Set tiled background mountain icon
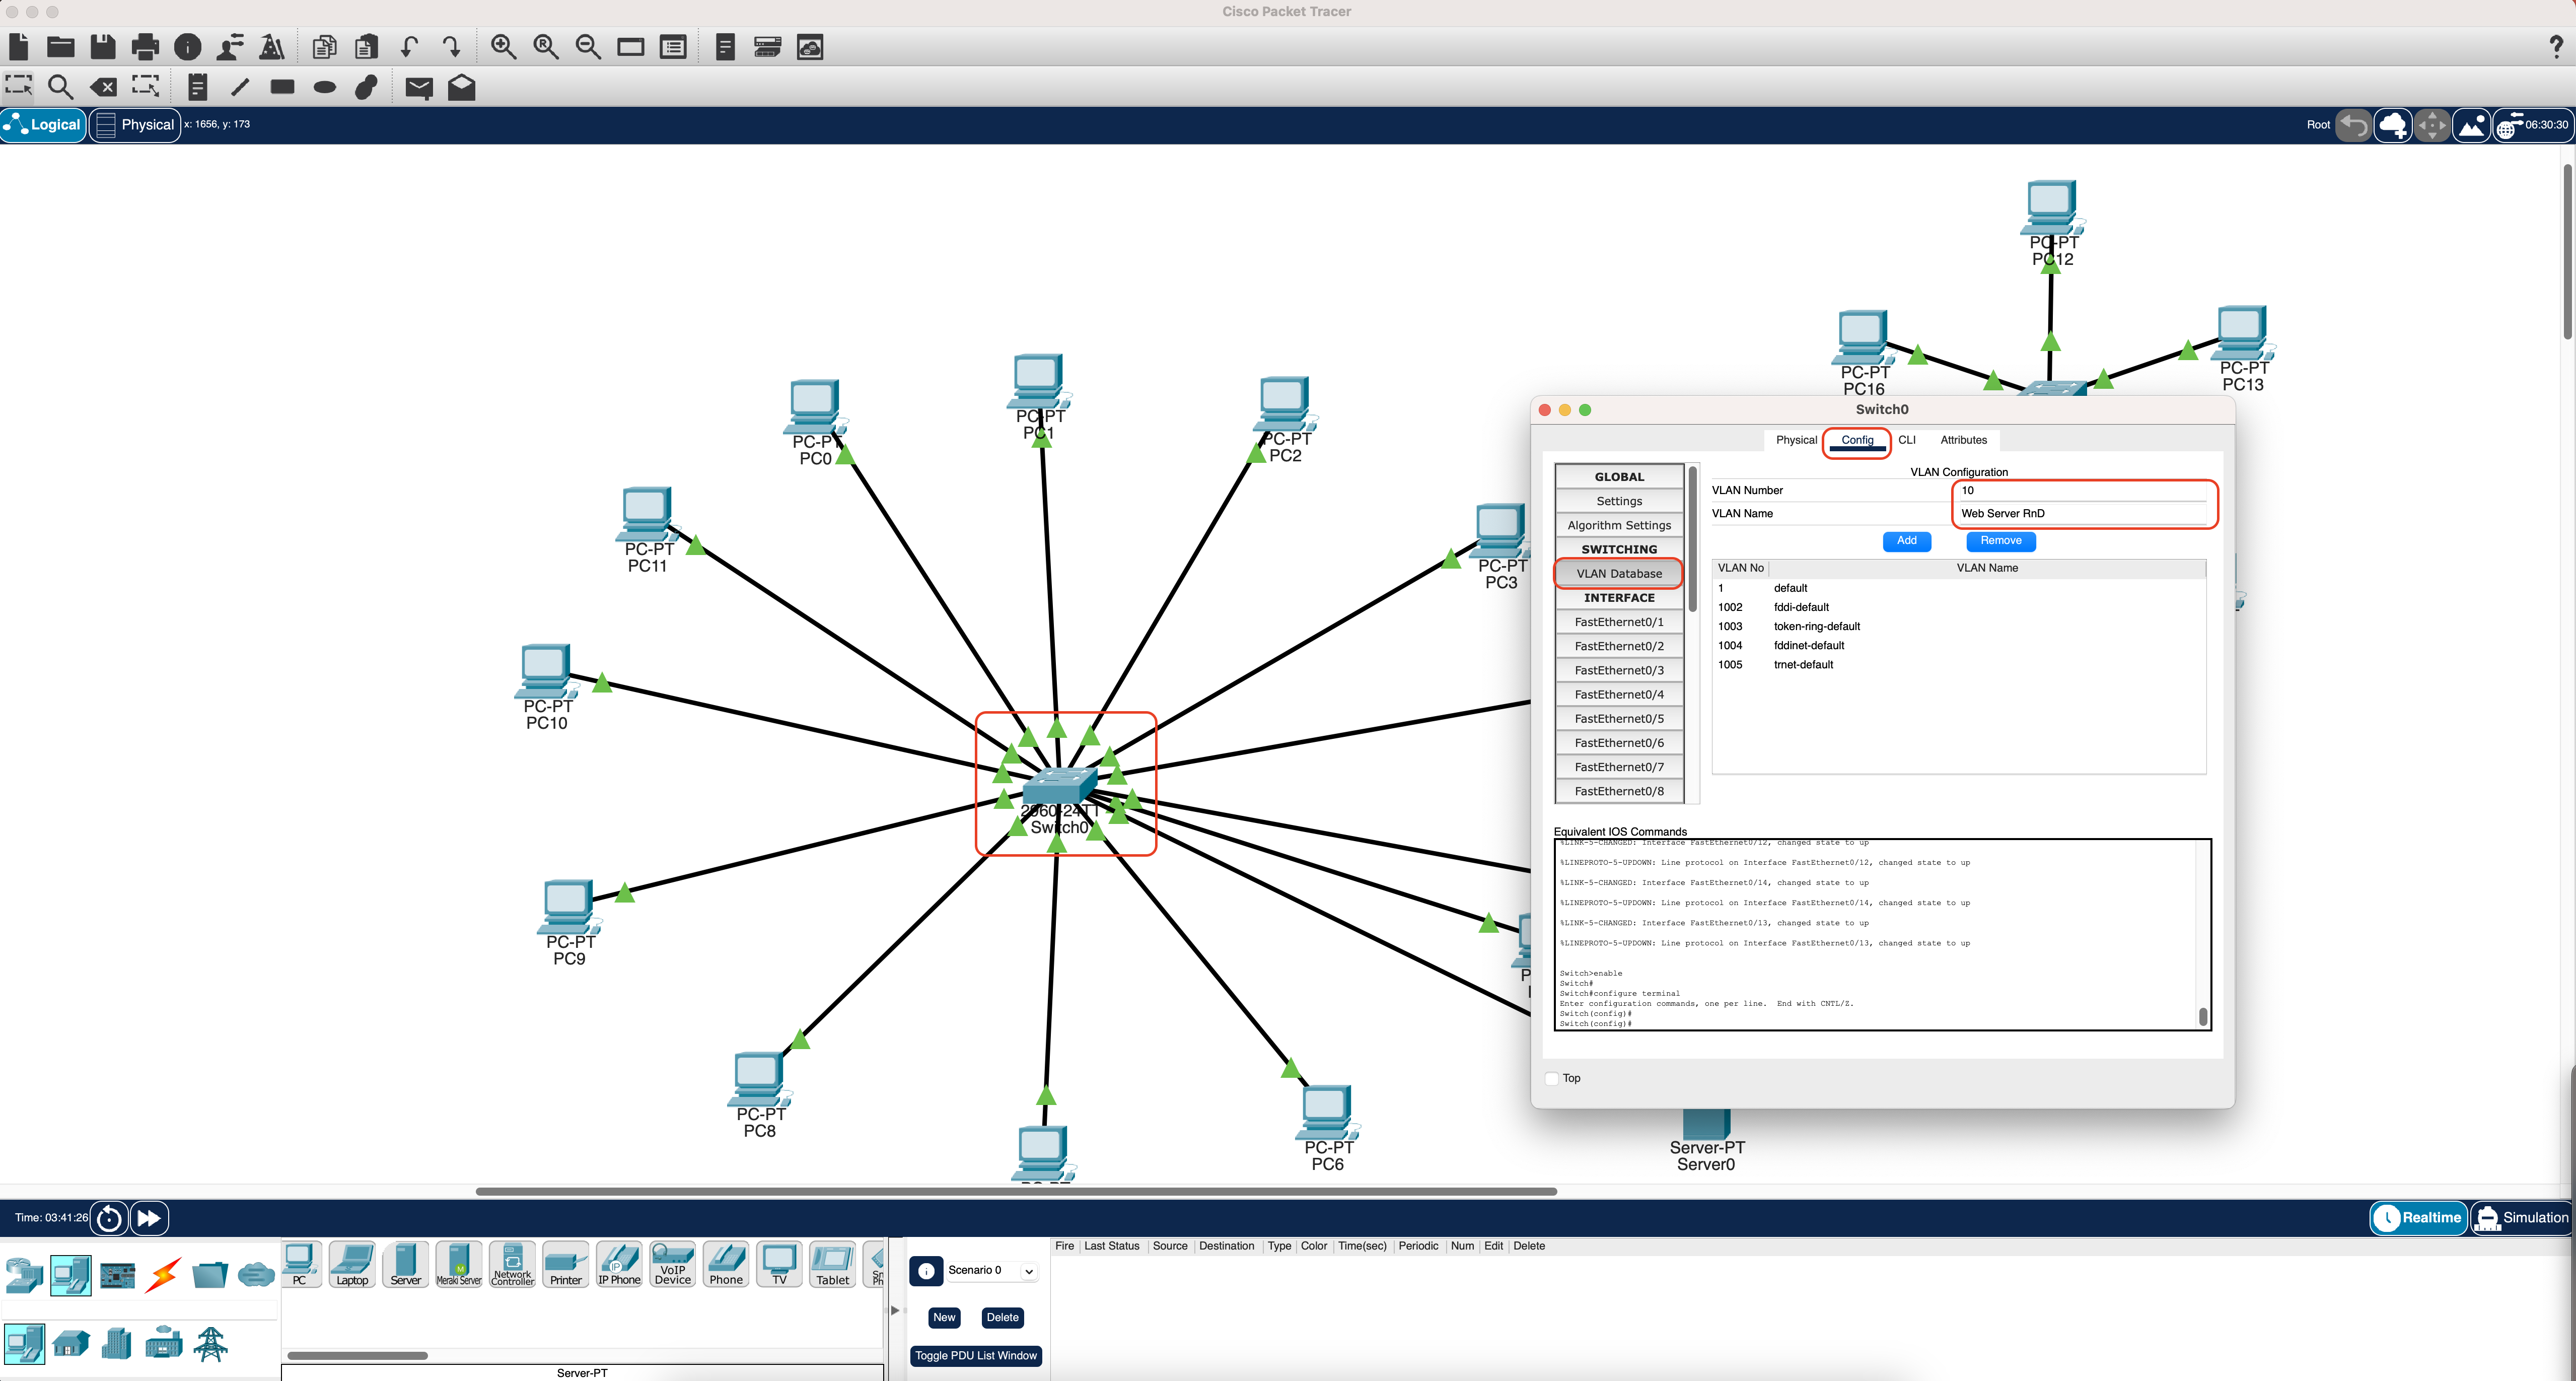2576x1381 pixels. pos(2472,126)
